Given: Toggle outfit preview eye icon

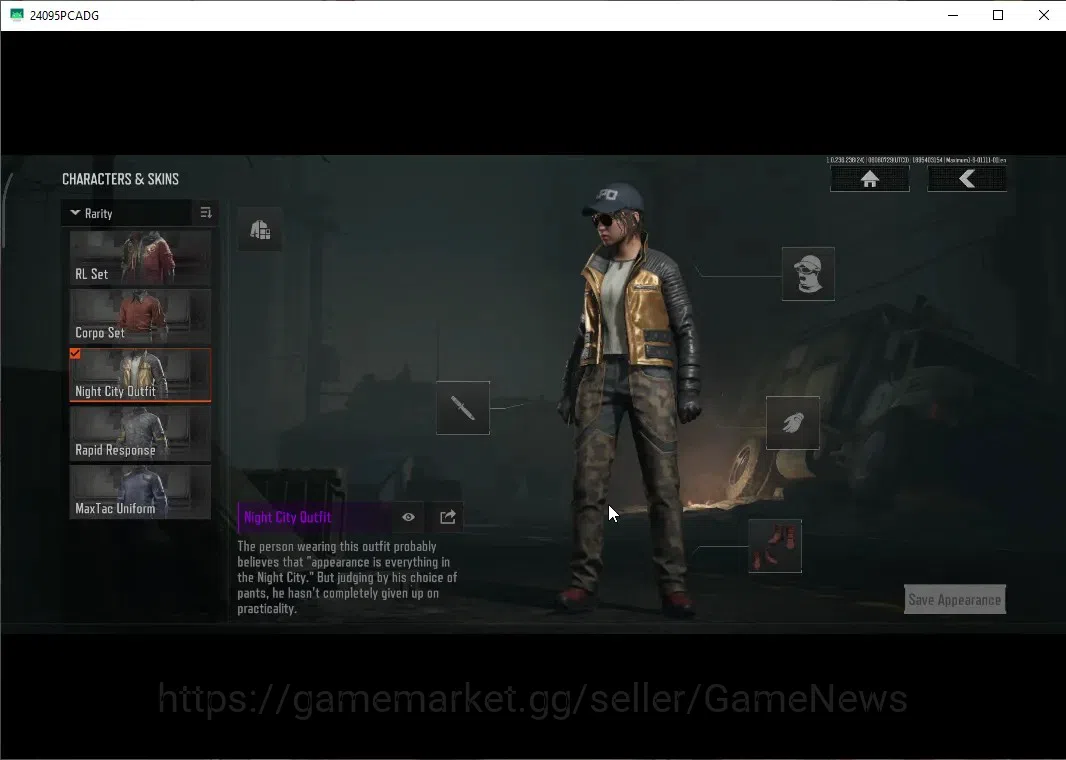Looking at the screenshot, I should [x=408, y=517].
